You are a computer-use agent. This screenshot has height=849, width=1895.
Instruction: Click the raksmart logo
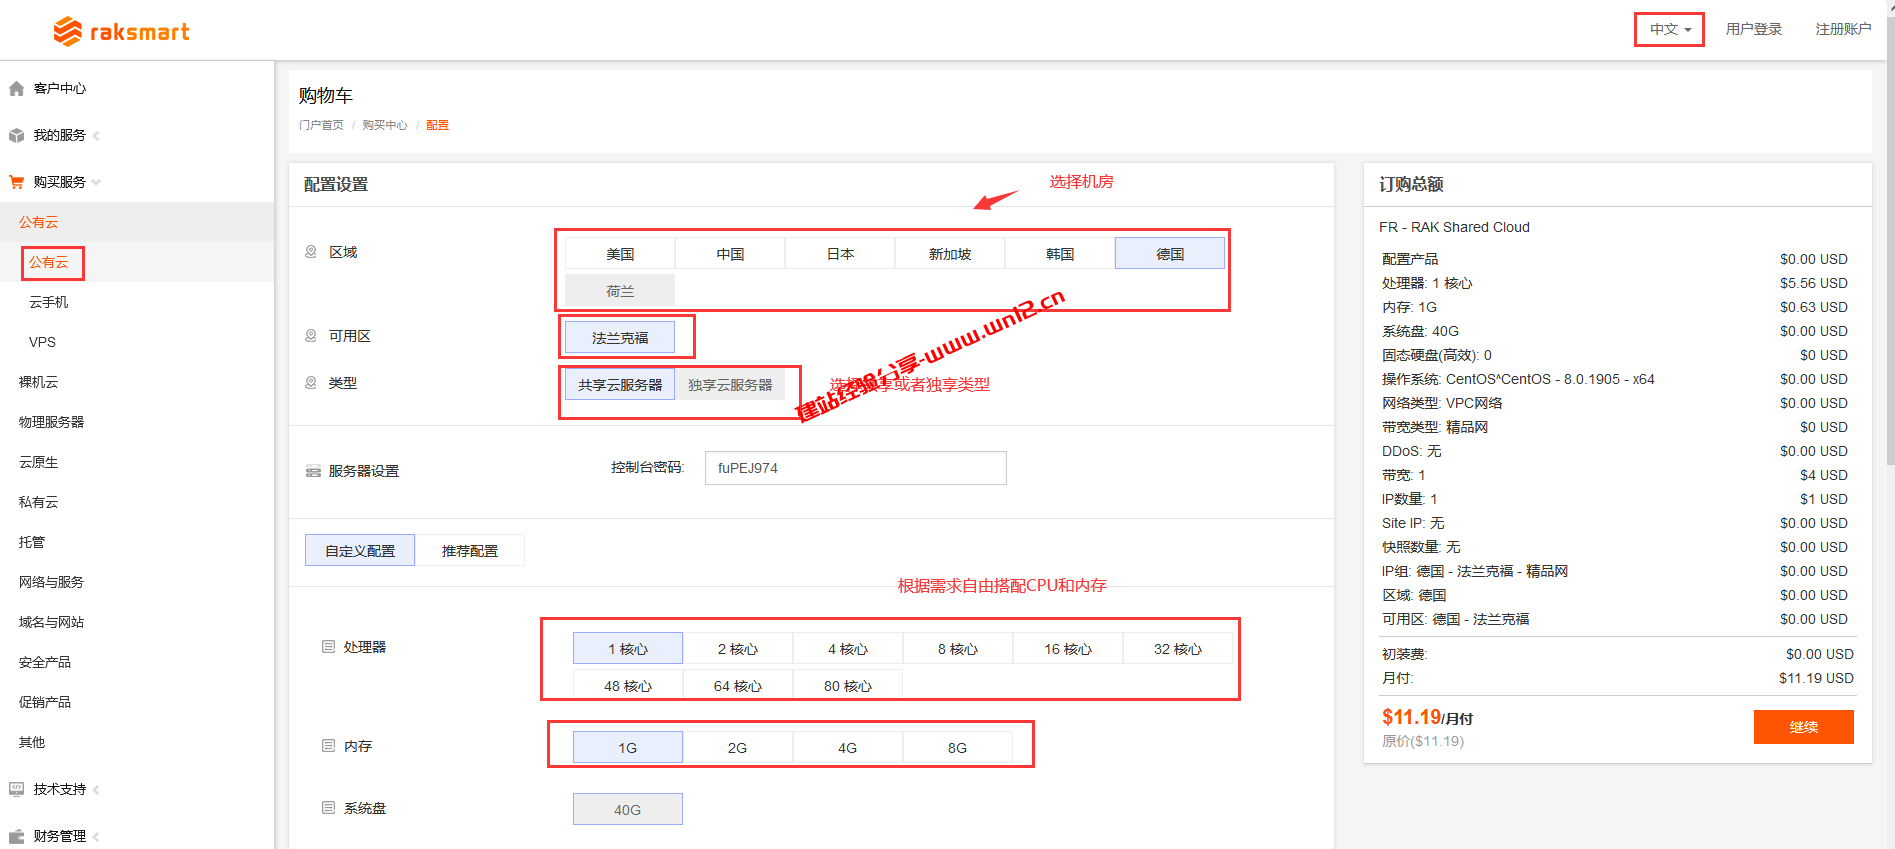pyautogui.click(x=121, y=32)
